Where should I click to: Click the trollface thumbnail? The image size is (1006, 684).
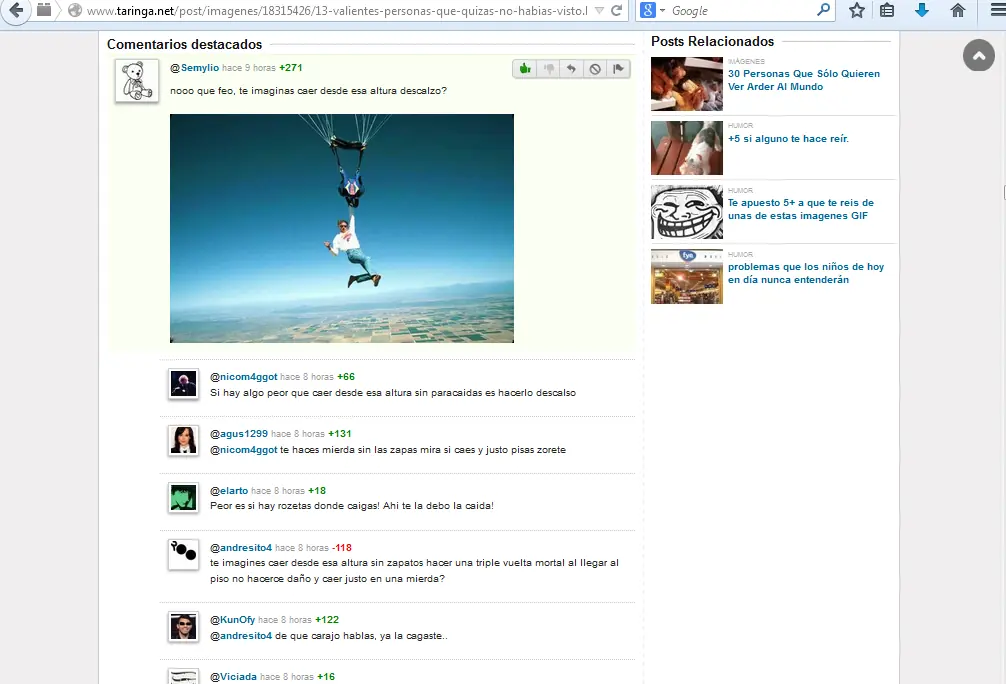tap(686, 212)
